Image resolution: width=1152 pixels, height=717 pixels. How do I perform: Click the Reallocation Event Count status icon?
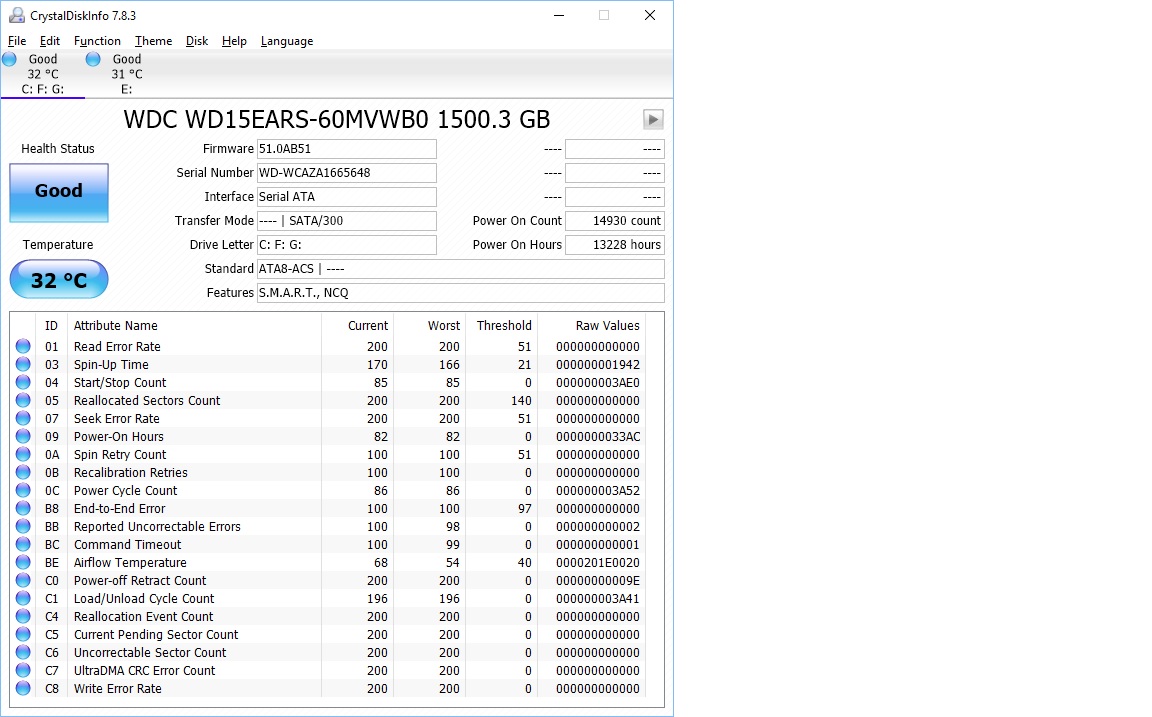click(x=24, y=616)
